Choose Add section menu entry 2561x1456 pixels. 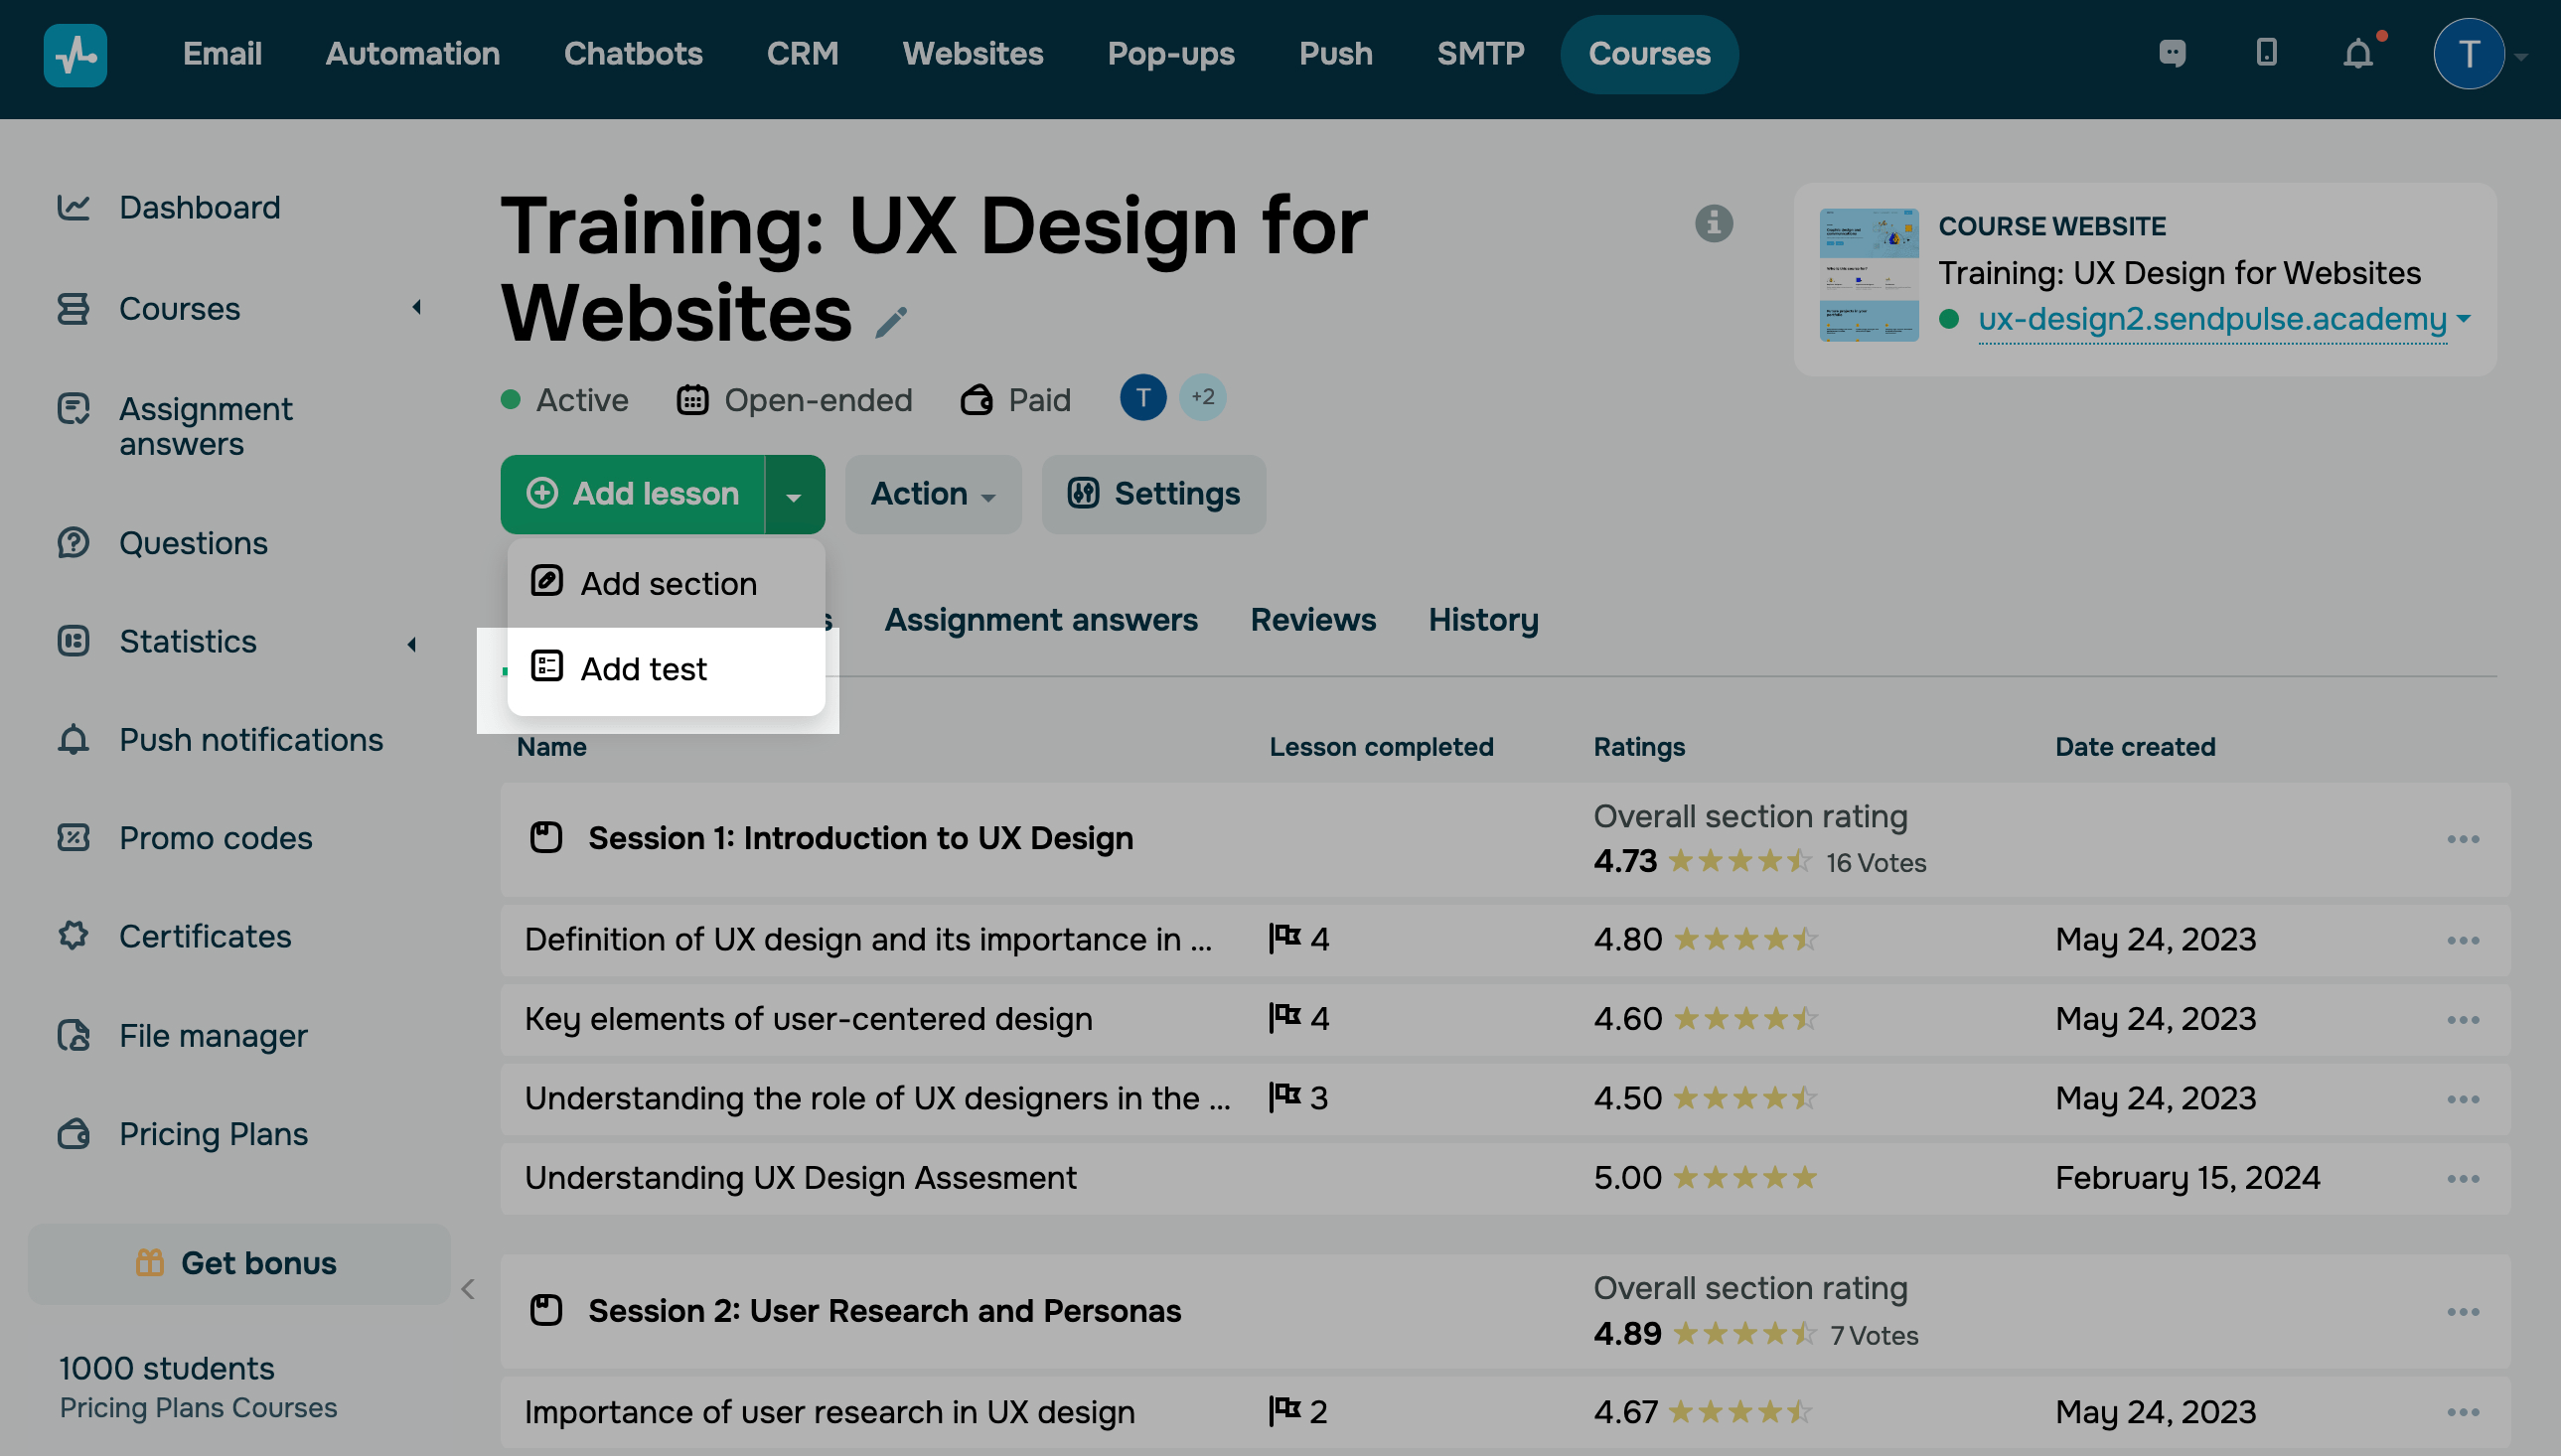(668, 584)
